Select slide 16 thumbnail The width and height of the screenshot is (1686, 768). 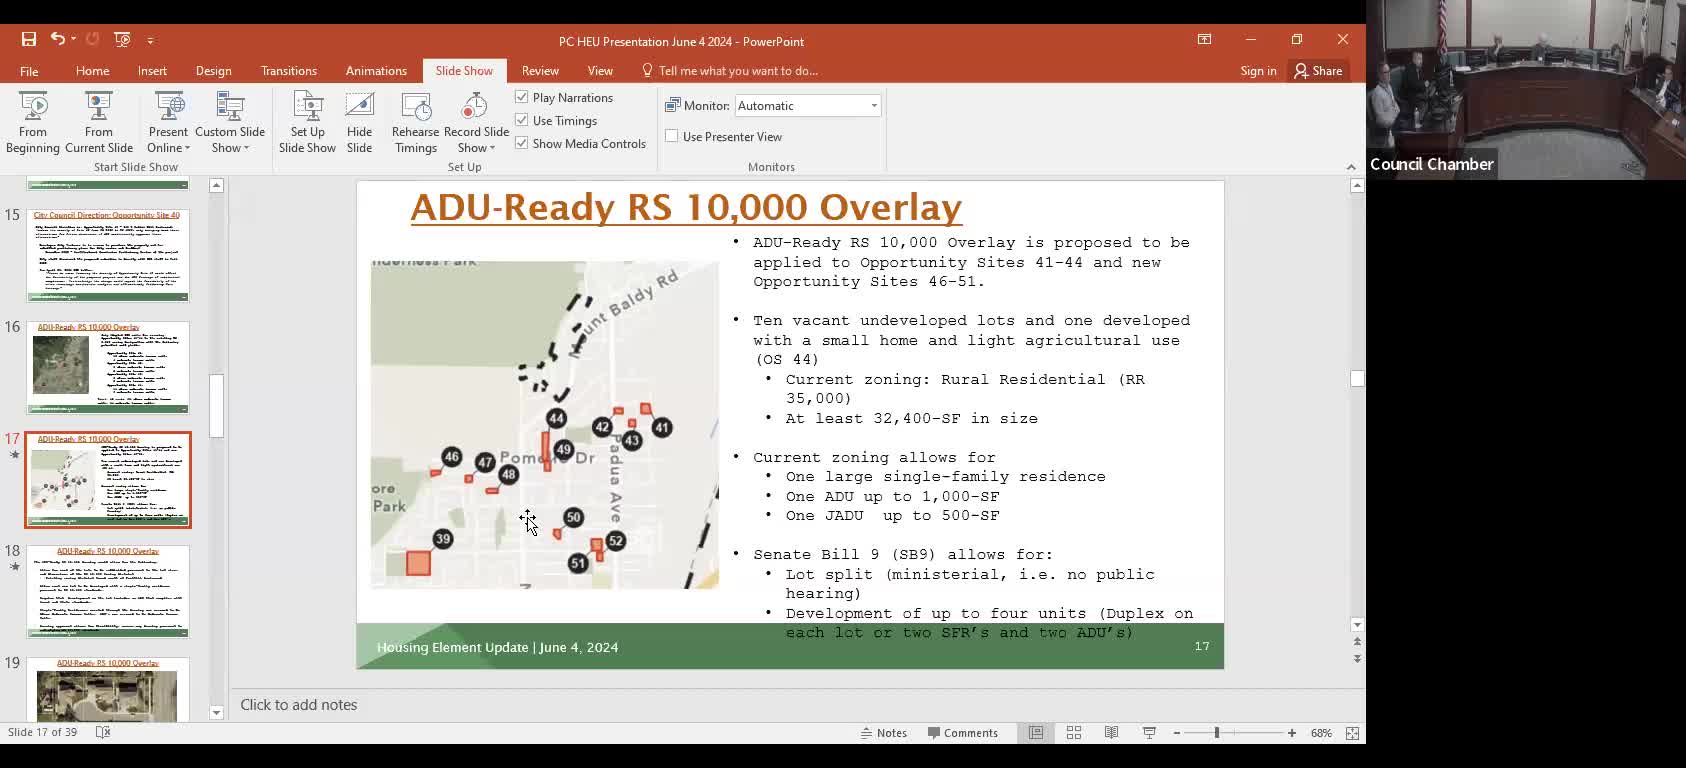[x=108, y=367]
